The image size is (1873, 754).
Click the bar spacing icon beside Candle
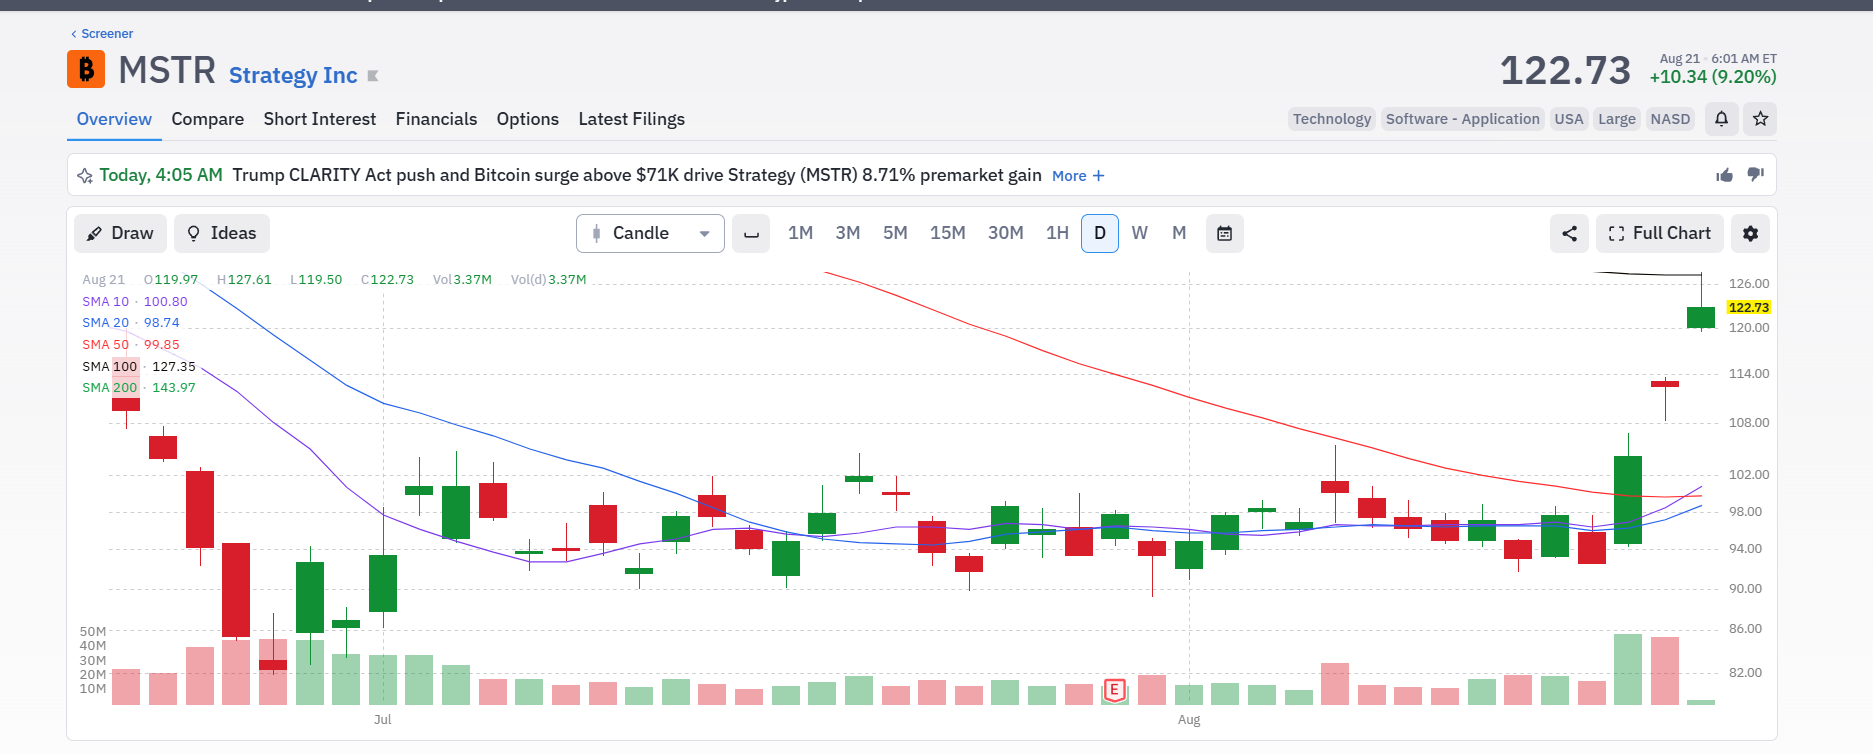tap(751, 233)
